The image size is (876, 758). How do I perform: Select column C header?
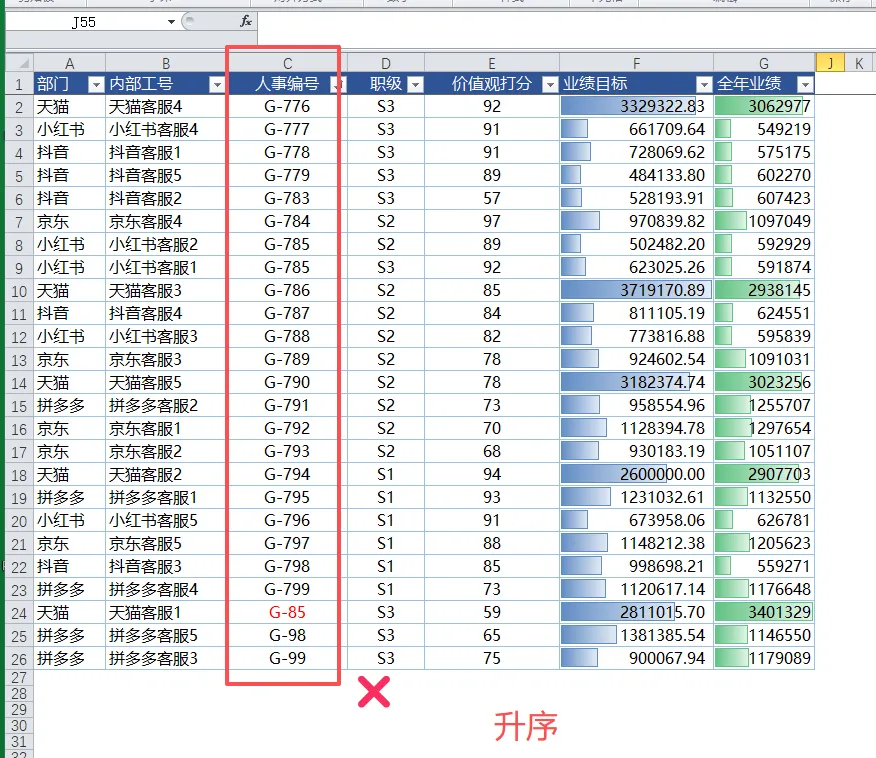coord(287,63)
